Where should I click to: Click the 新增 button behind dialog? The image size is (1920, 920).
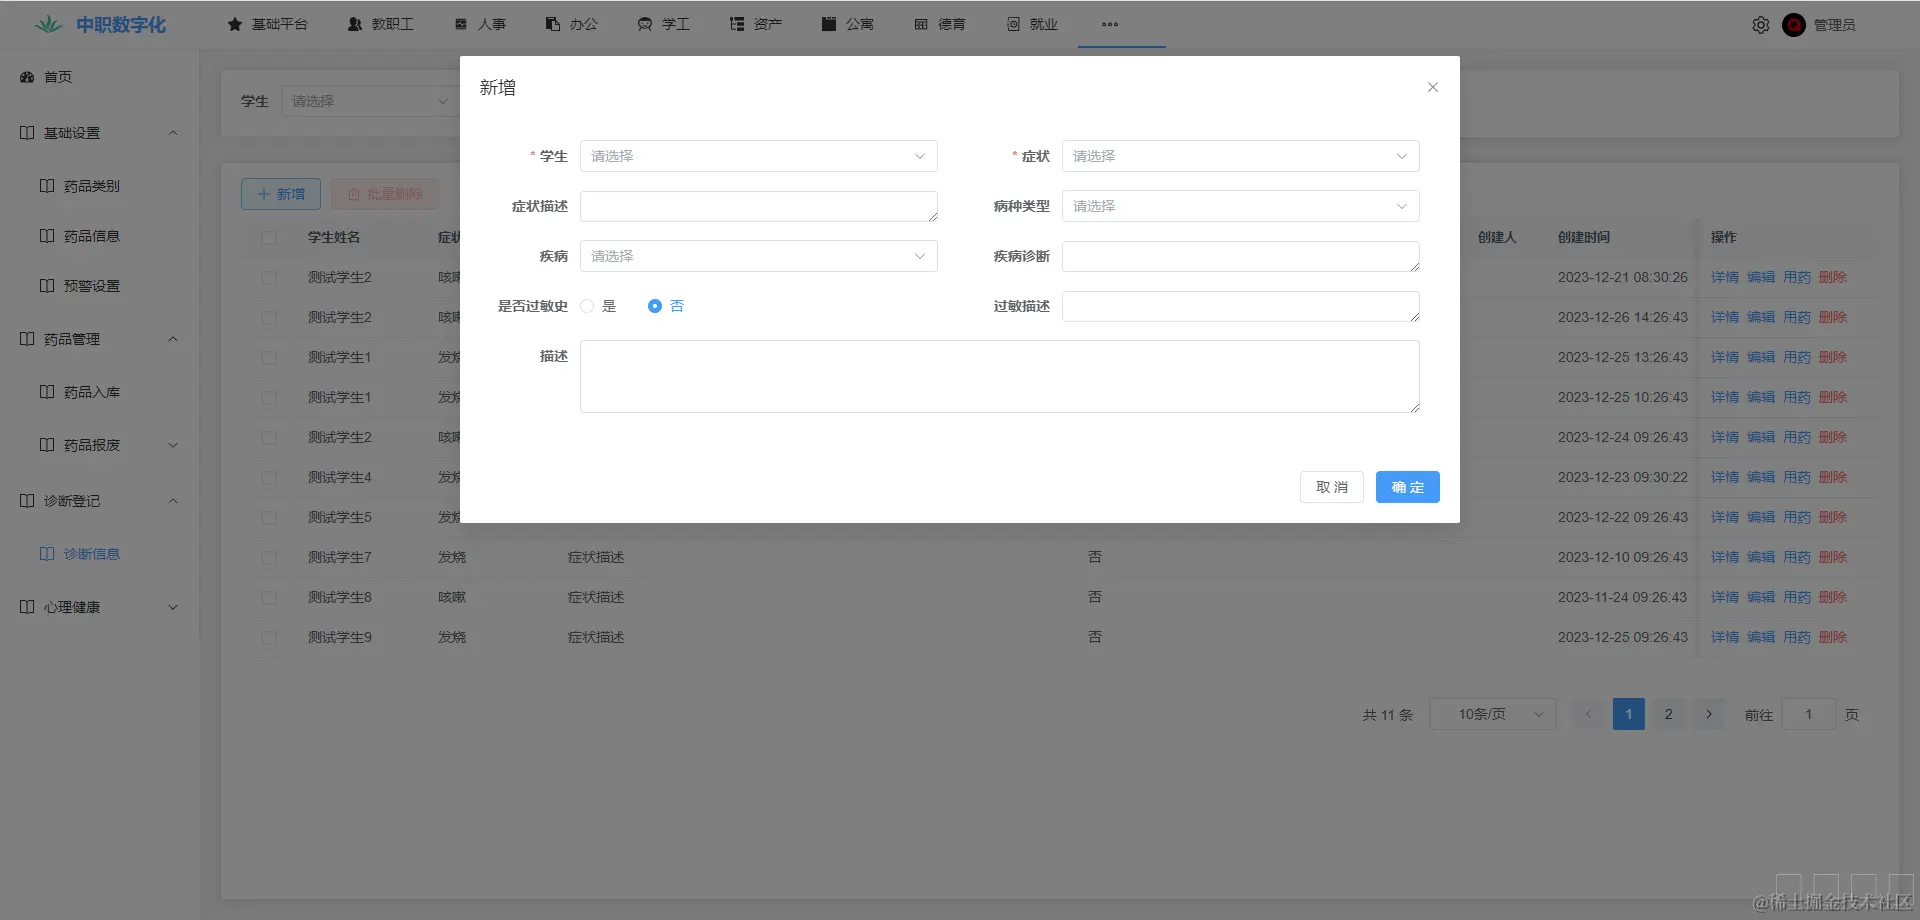click(x=281, y=194)
